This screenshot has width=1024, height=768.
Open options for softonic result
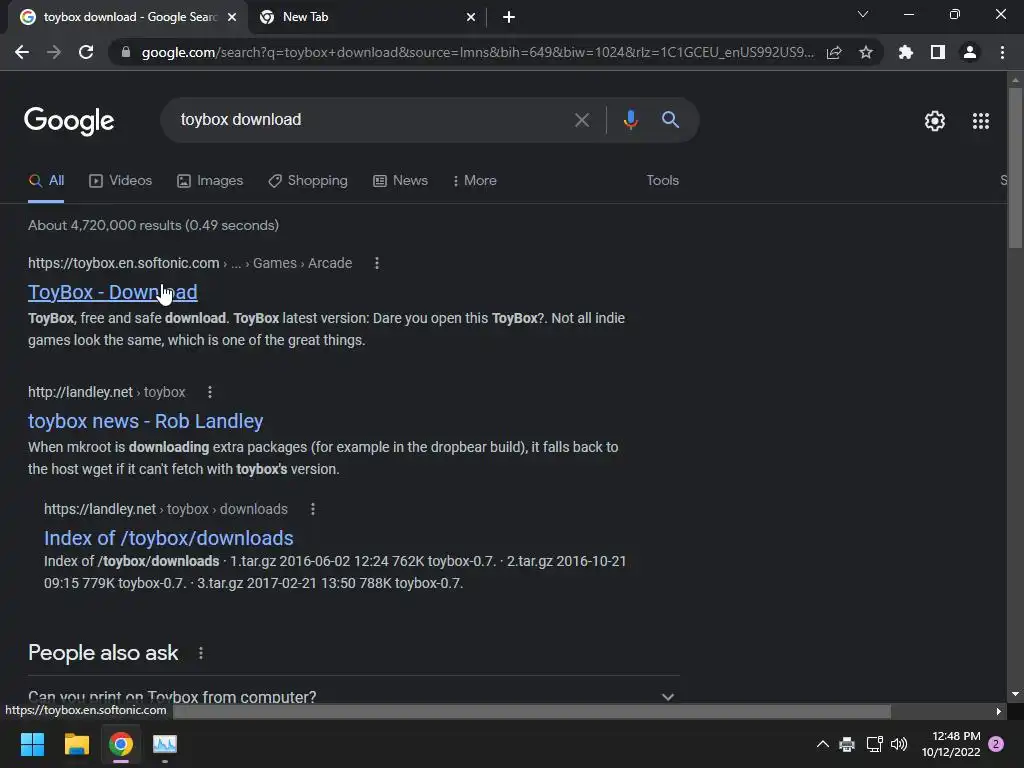[377, 263]
